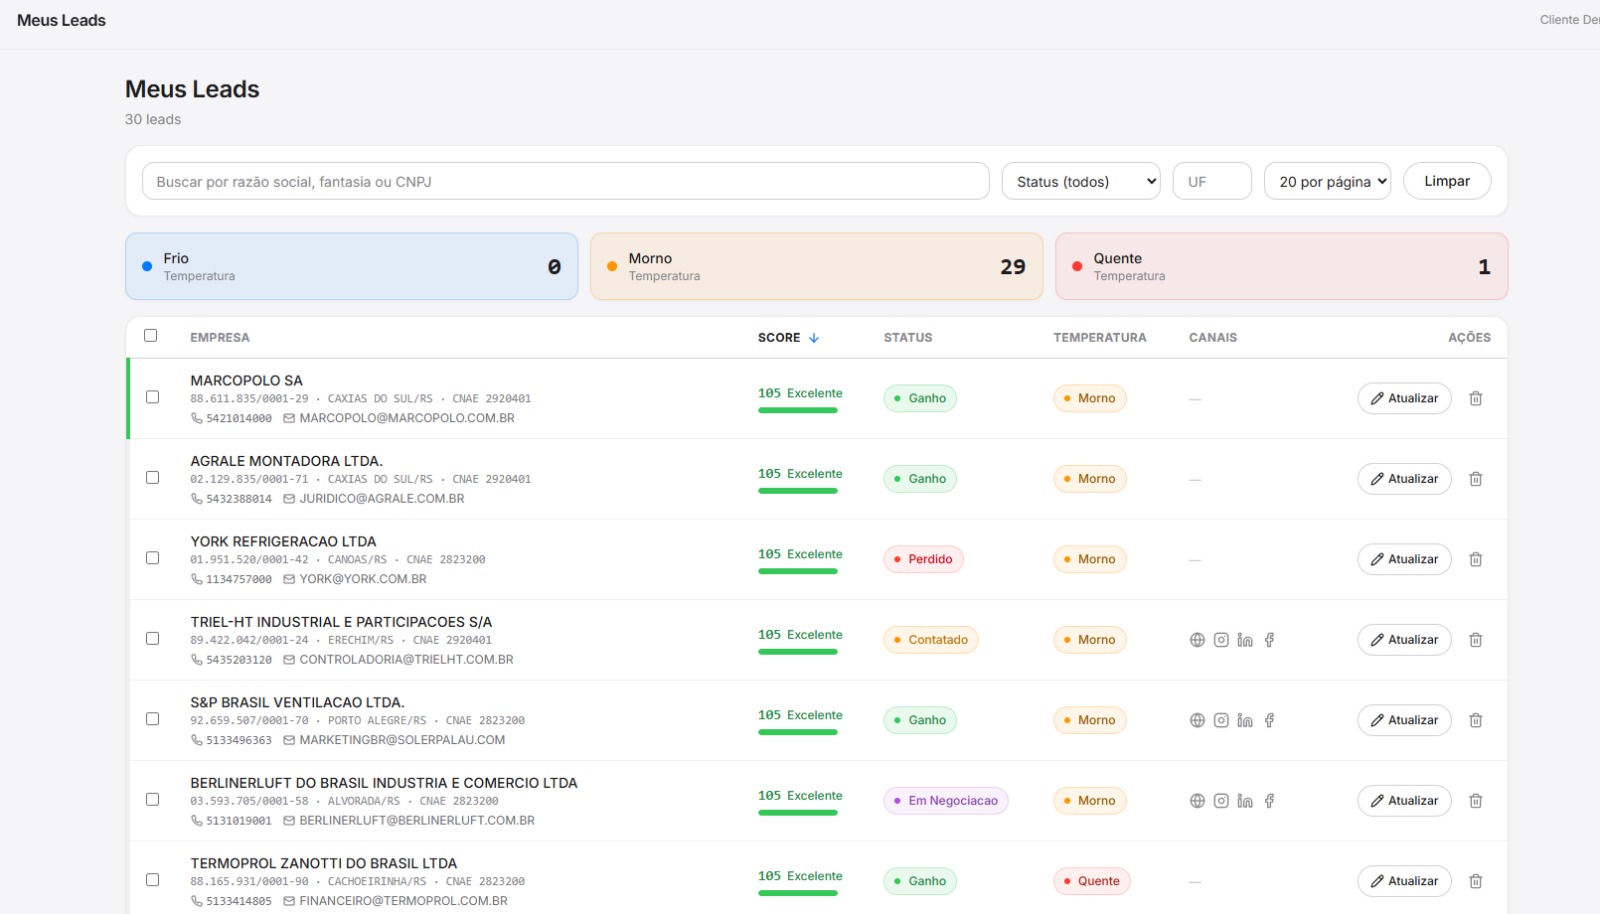
Task: Delete the MARCOPOLO SA lead
Action: point(1475,398)
